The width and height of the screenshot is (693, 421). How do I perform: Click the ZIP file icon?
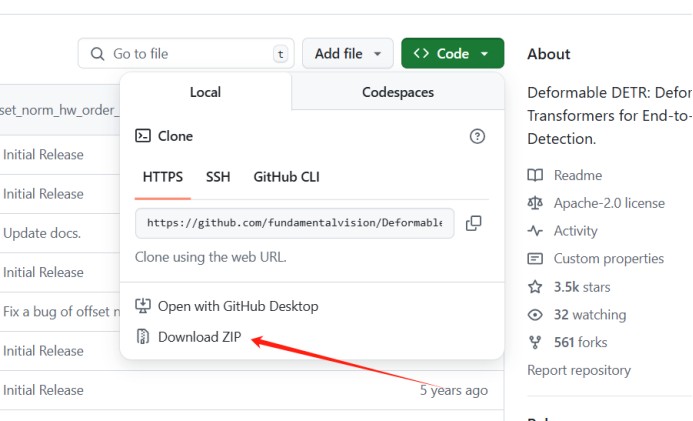(x=142, y=337)
